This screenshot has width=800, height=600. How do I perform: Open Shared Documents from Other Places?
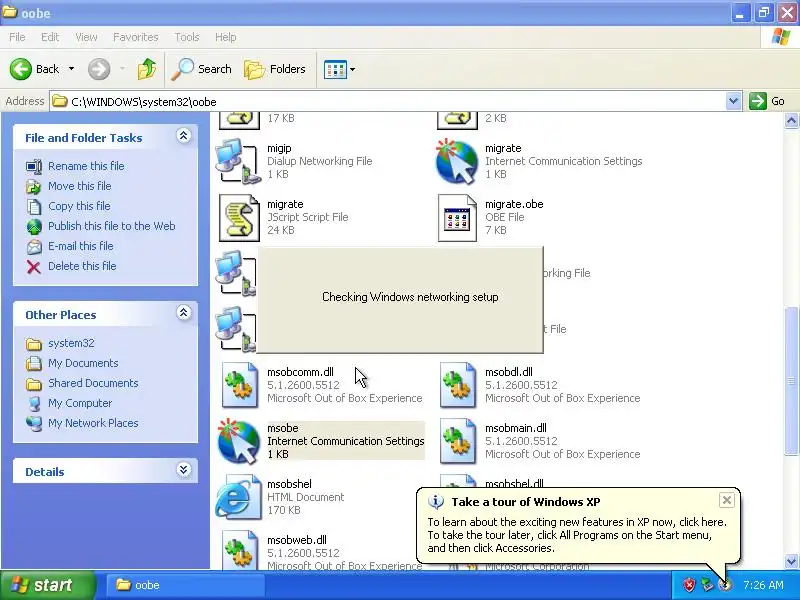[93, 383]
